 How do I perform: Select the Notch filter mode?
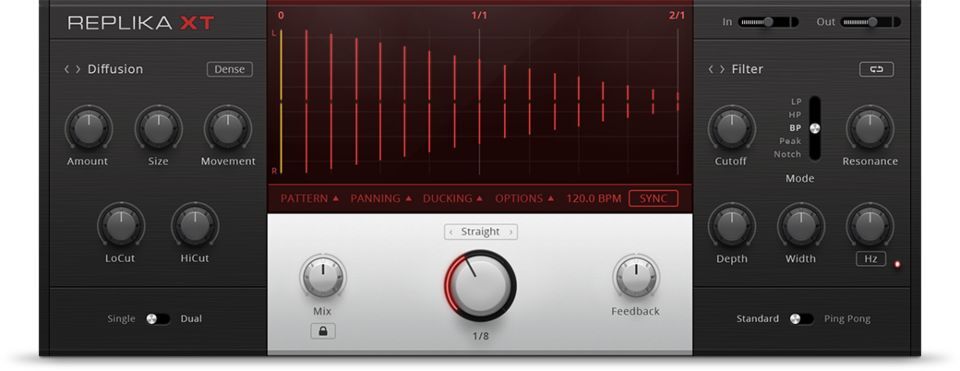point(787,154)
